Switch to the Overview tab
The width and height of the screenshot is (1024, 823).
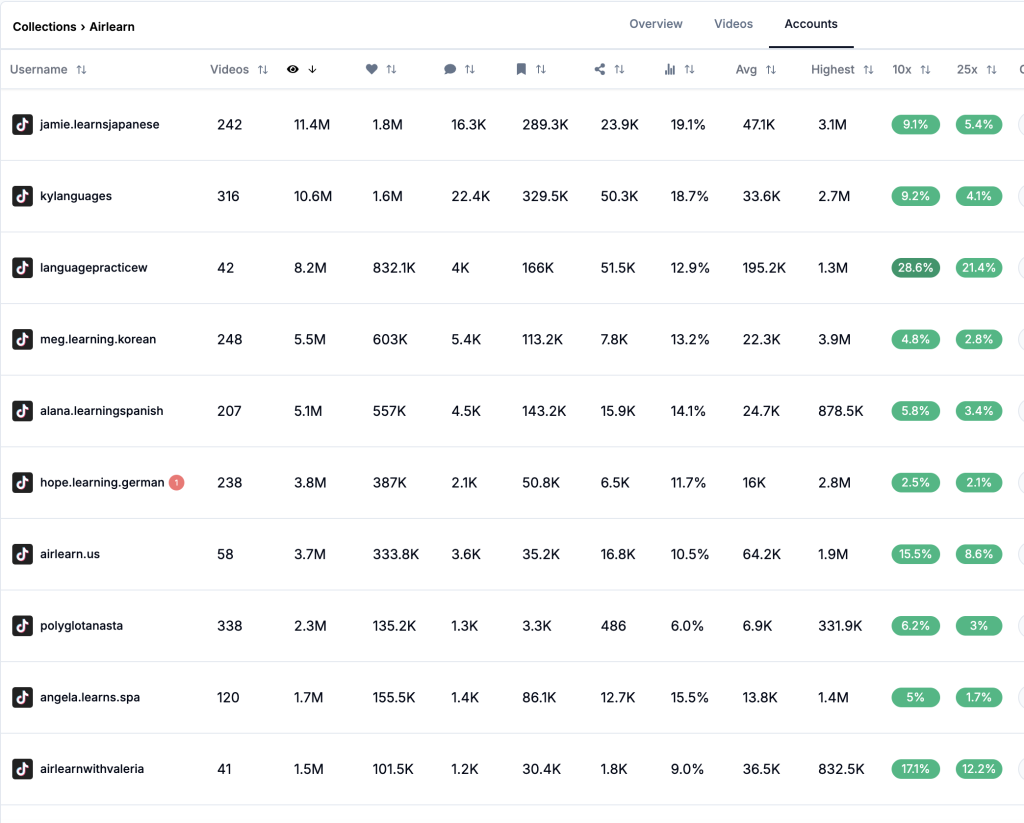point(655,24)
